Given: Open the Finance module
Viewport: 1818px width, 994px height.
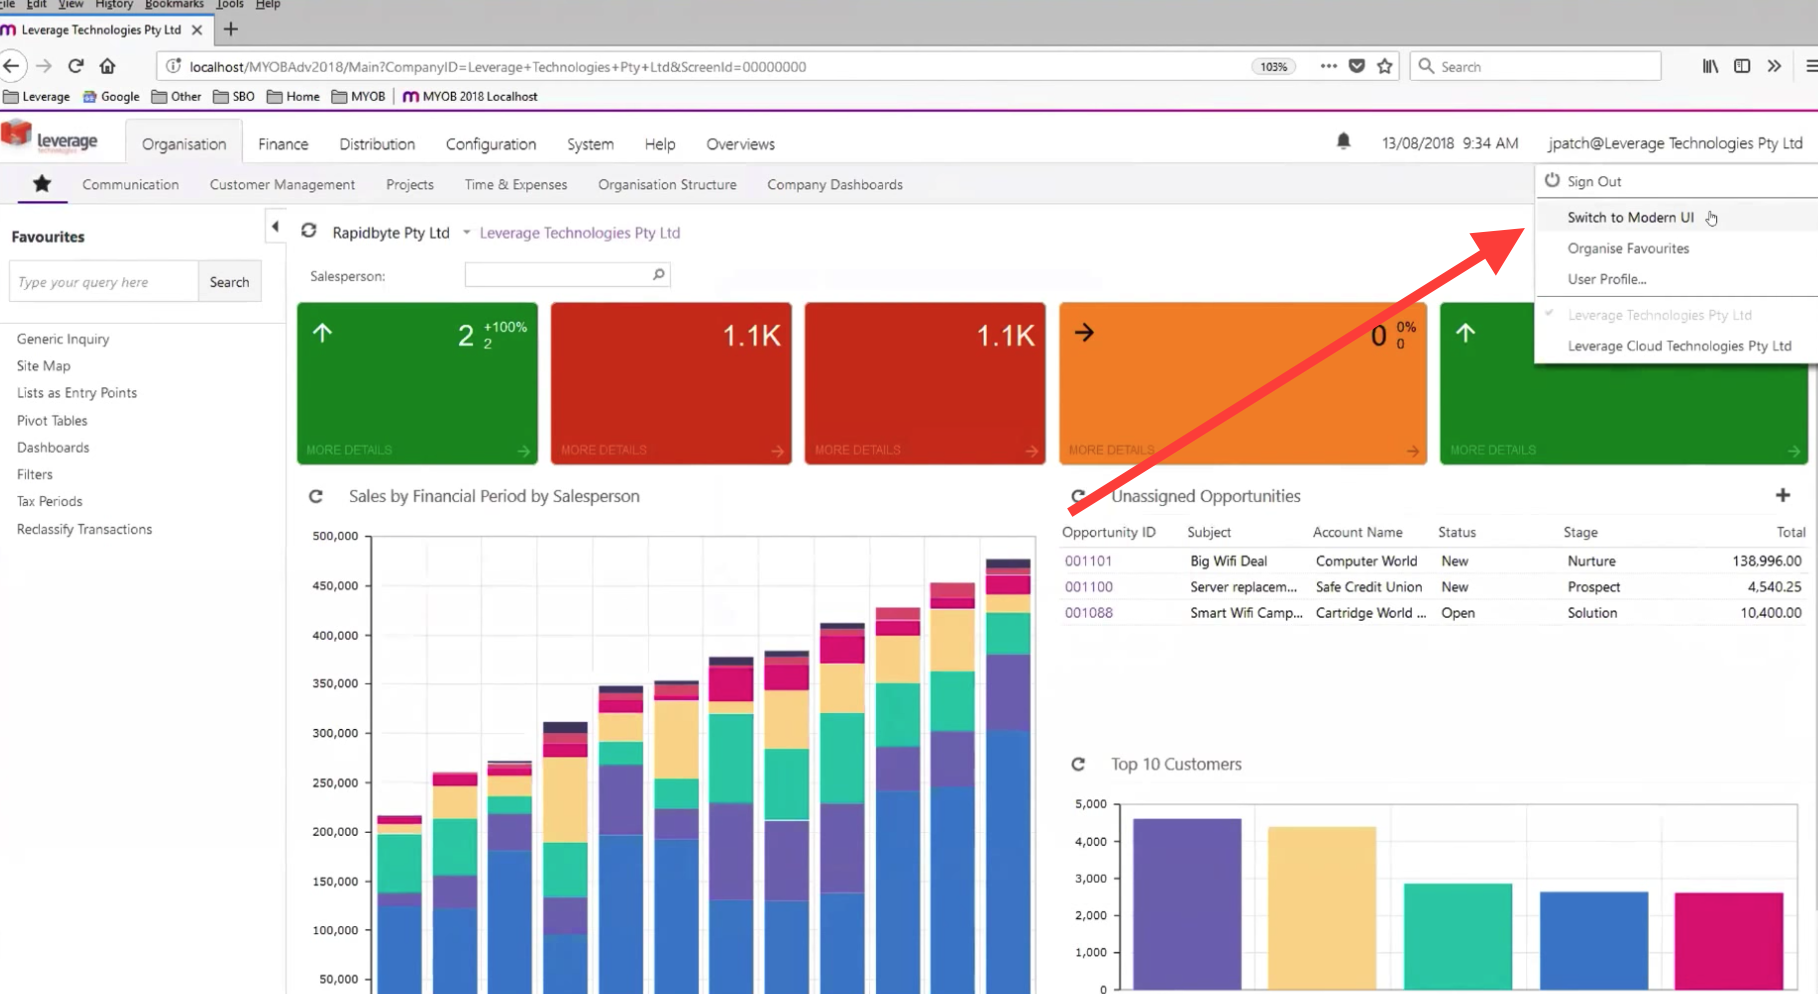Looking at the screenshot, I should click(283, 144).
